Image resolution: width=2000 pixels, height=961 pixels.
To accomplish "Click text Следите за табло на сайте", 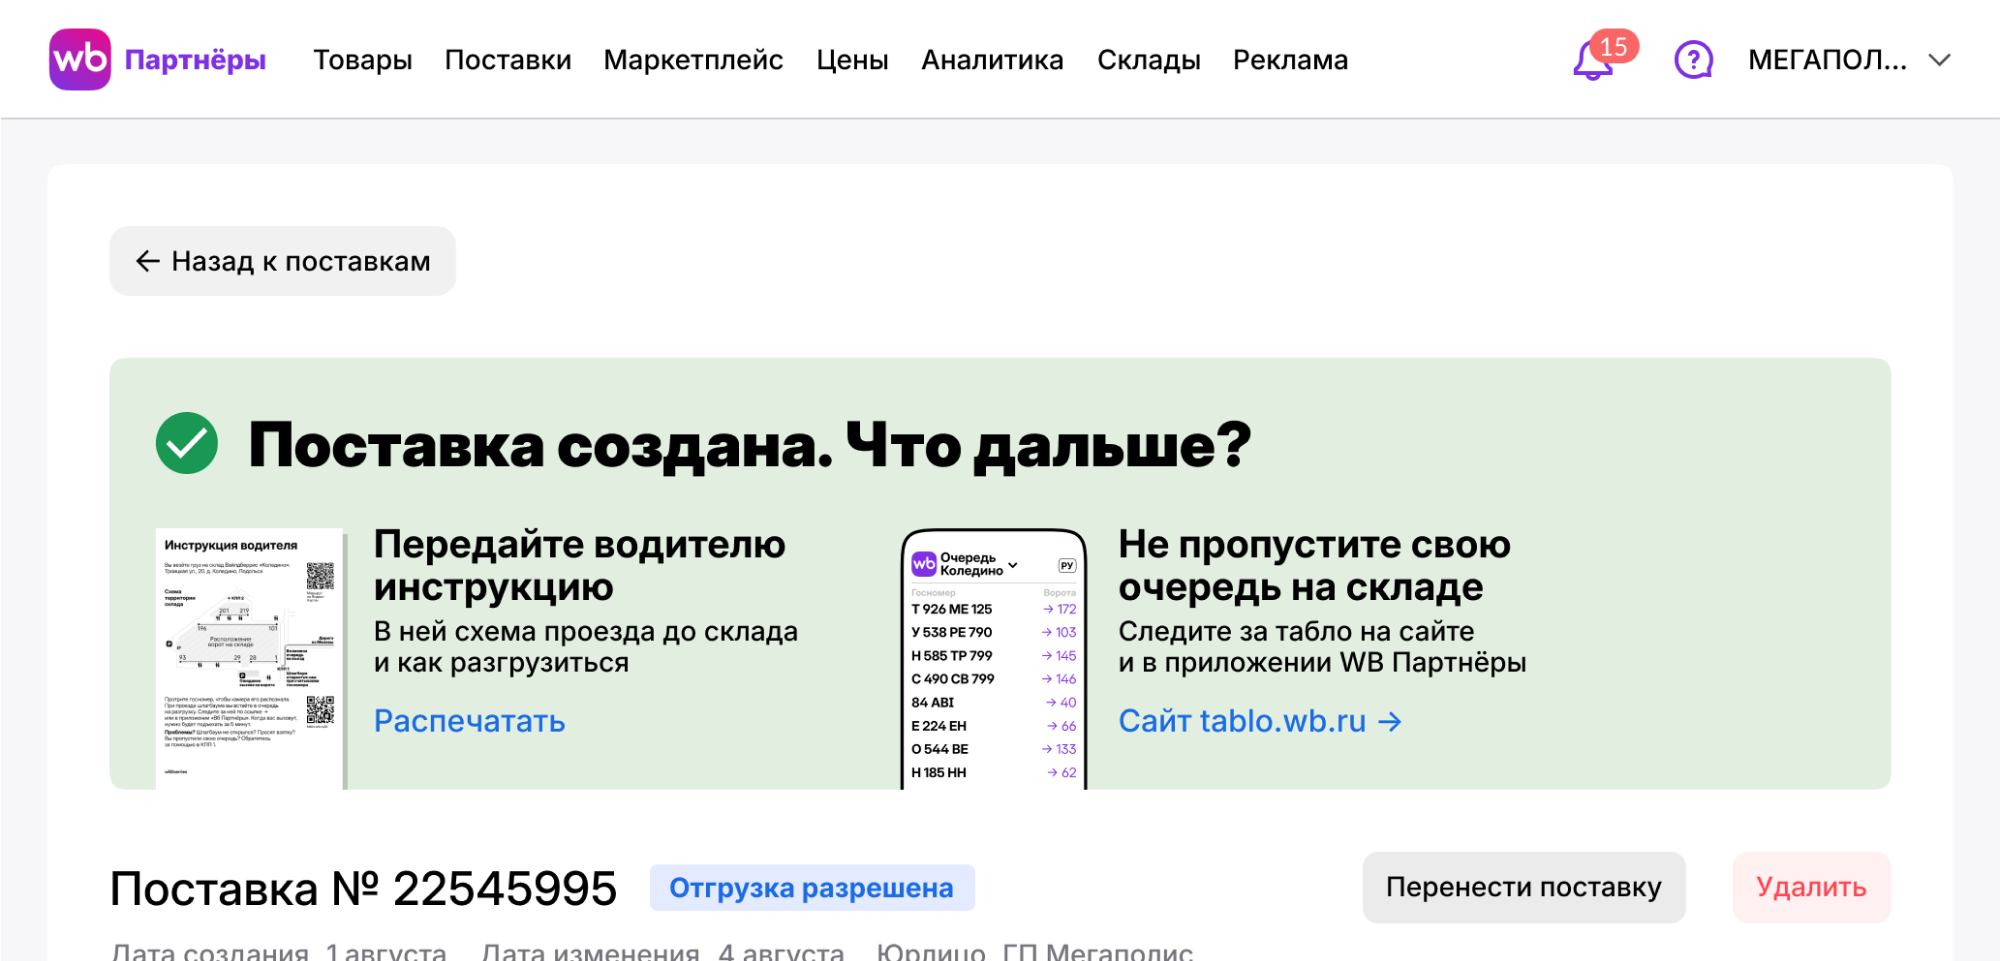I will [1296, 632].
